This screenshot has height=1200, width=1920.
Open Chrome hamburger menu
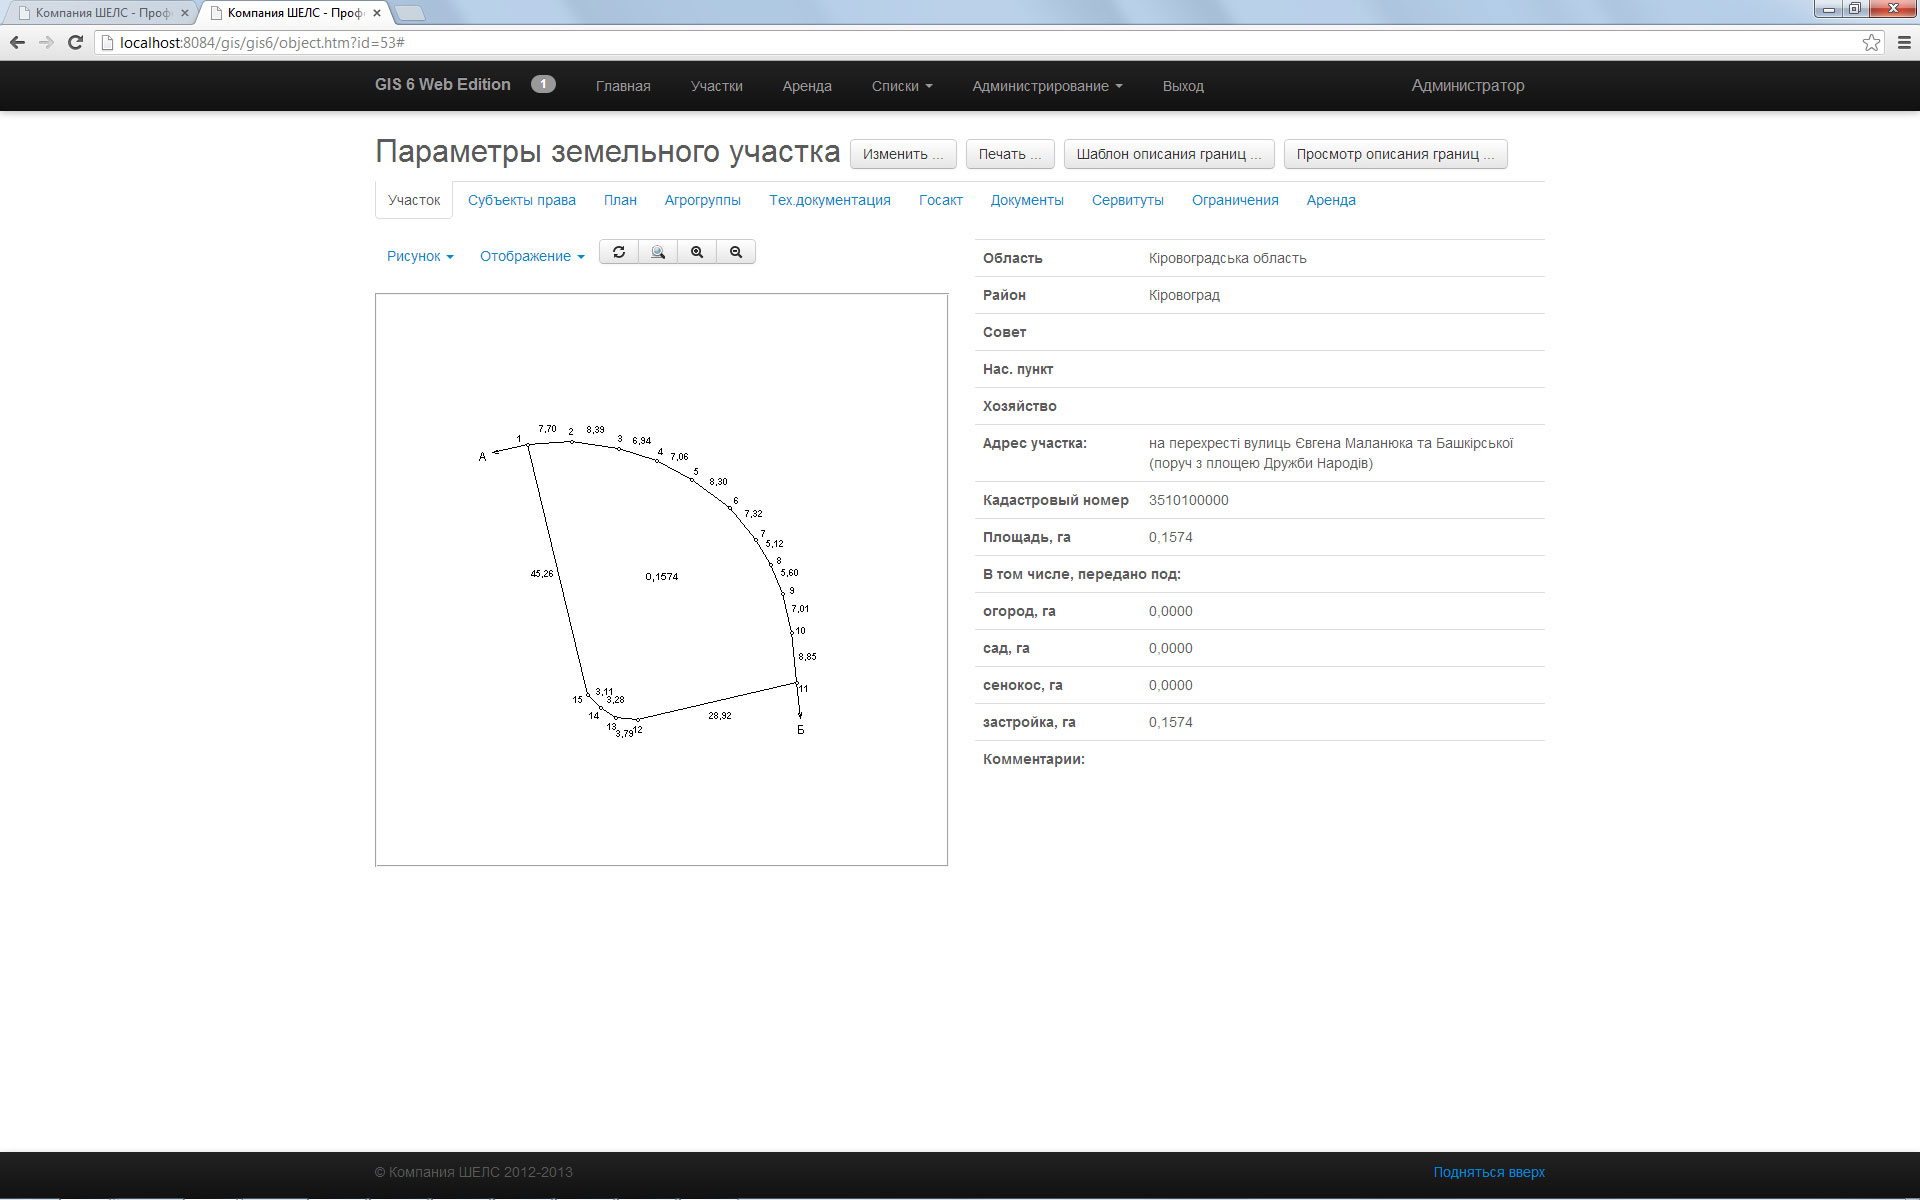click(x=1904, y=42)
